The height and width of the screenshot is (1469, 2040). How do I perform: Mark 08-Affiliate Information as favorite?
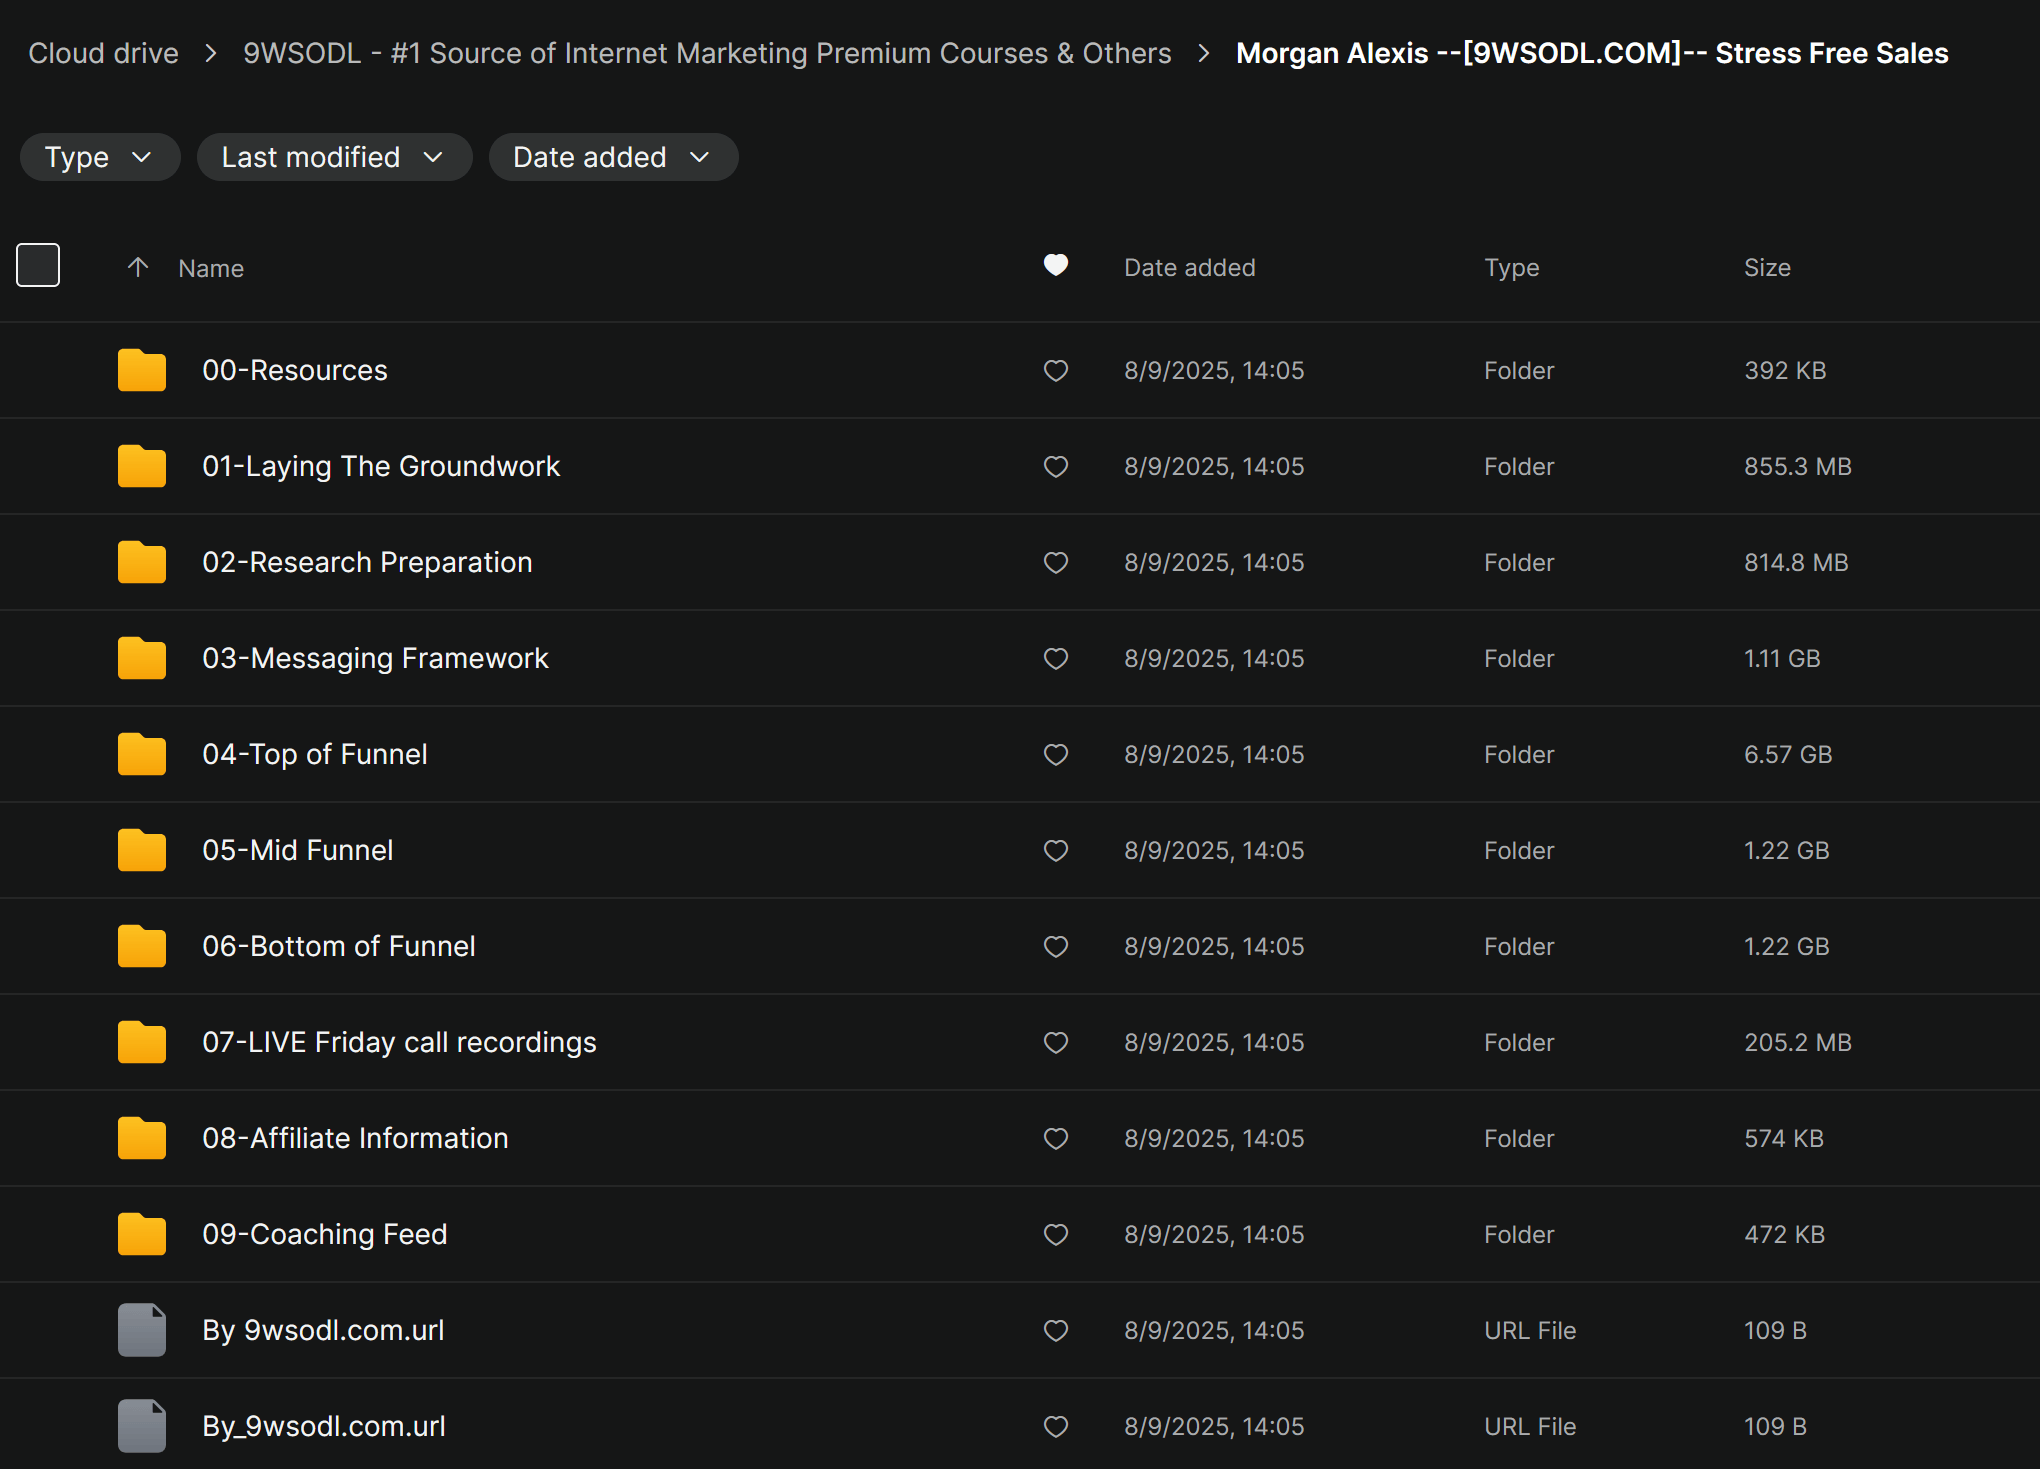[x=1056, y=1139]
